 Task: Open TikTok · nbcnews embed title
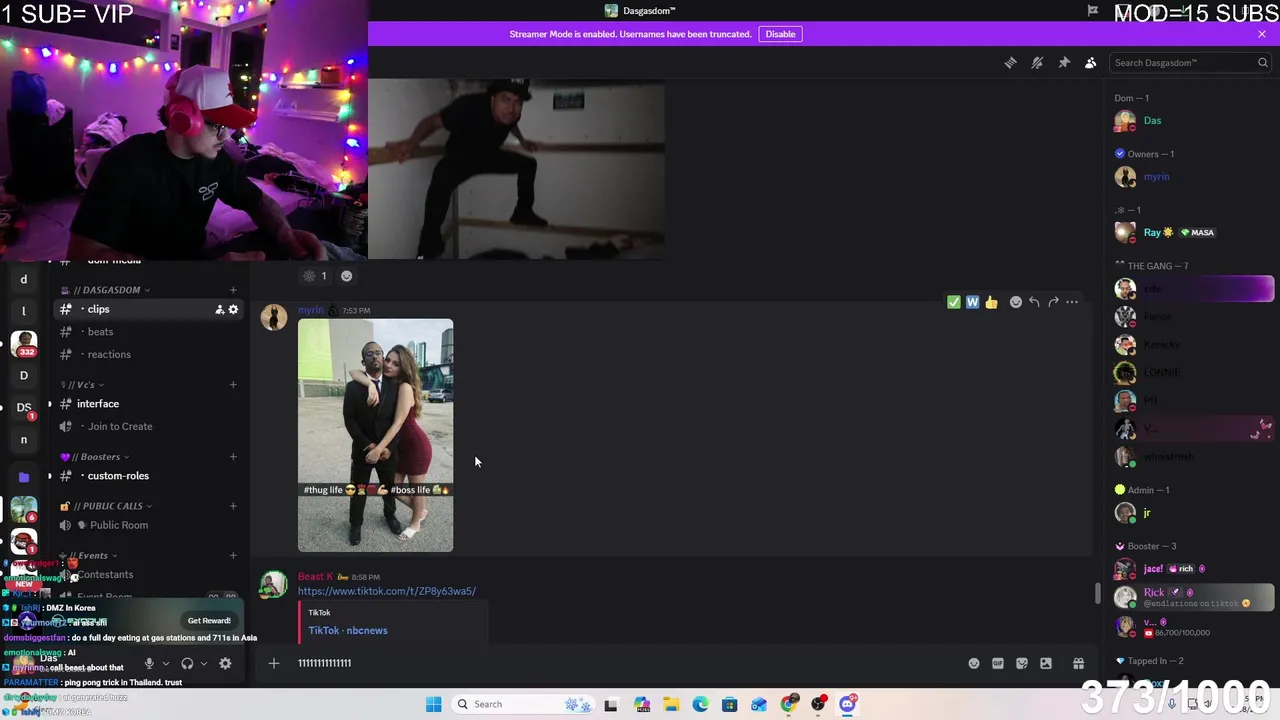tap(348, 631)
